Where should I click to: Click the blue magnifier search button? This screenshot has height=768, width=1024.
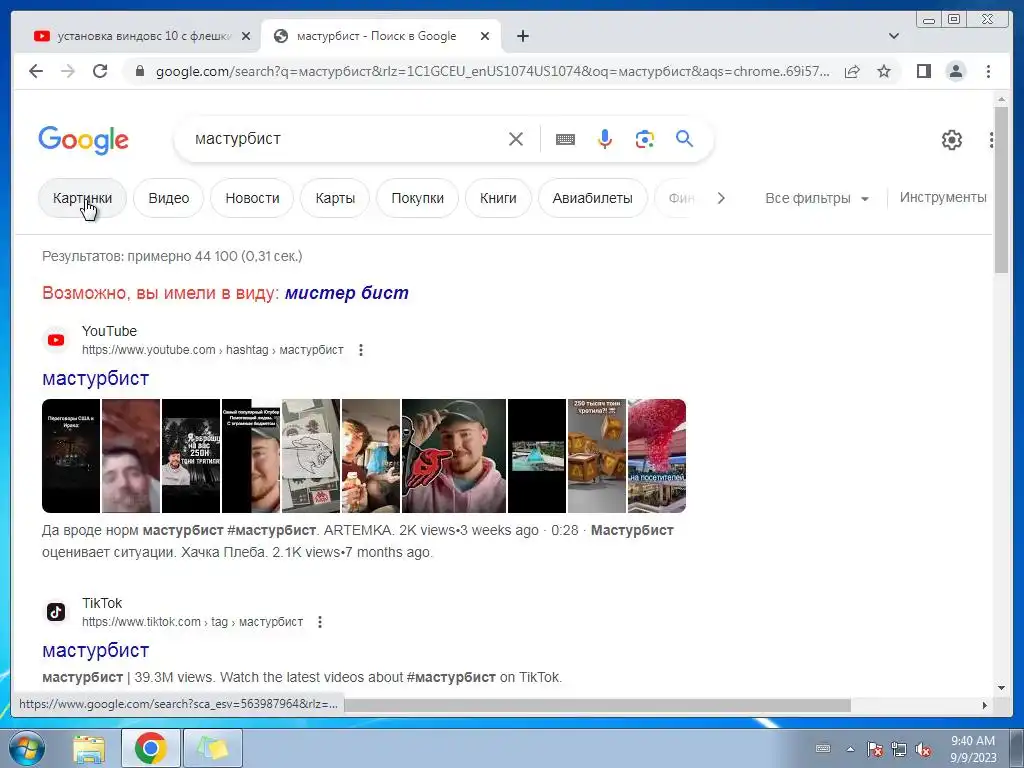(x=684, y=138)
